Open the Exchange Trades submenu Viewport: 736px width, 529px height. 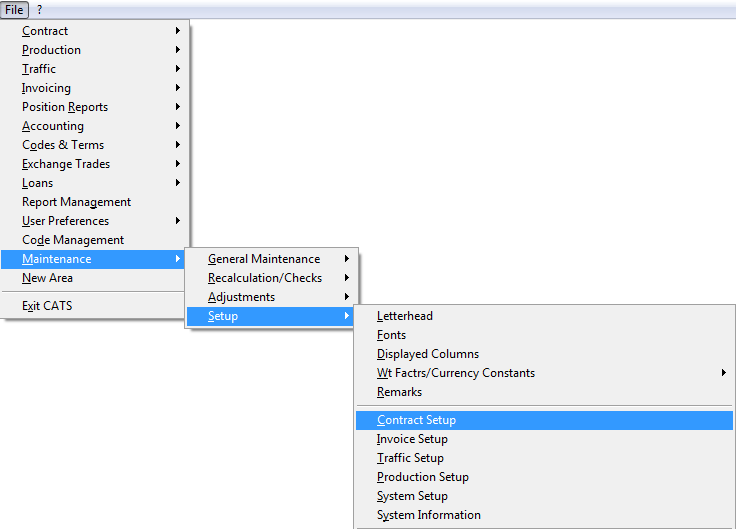coord(94,164)
